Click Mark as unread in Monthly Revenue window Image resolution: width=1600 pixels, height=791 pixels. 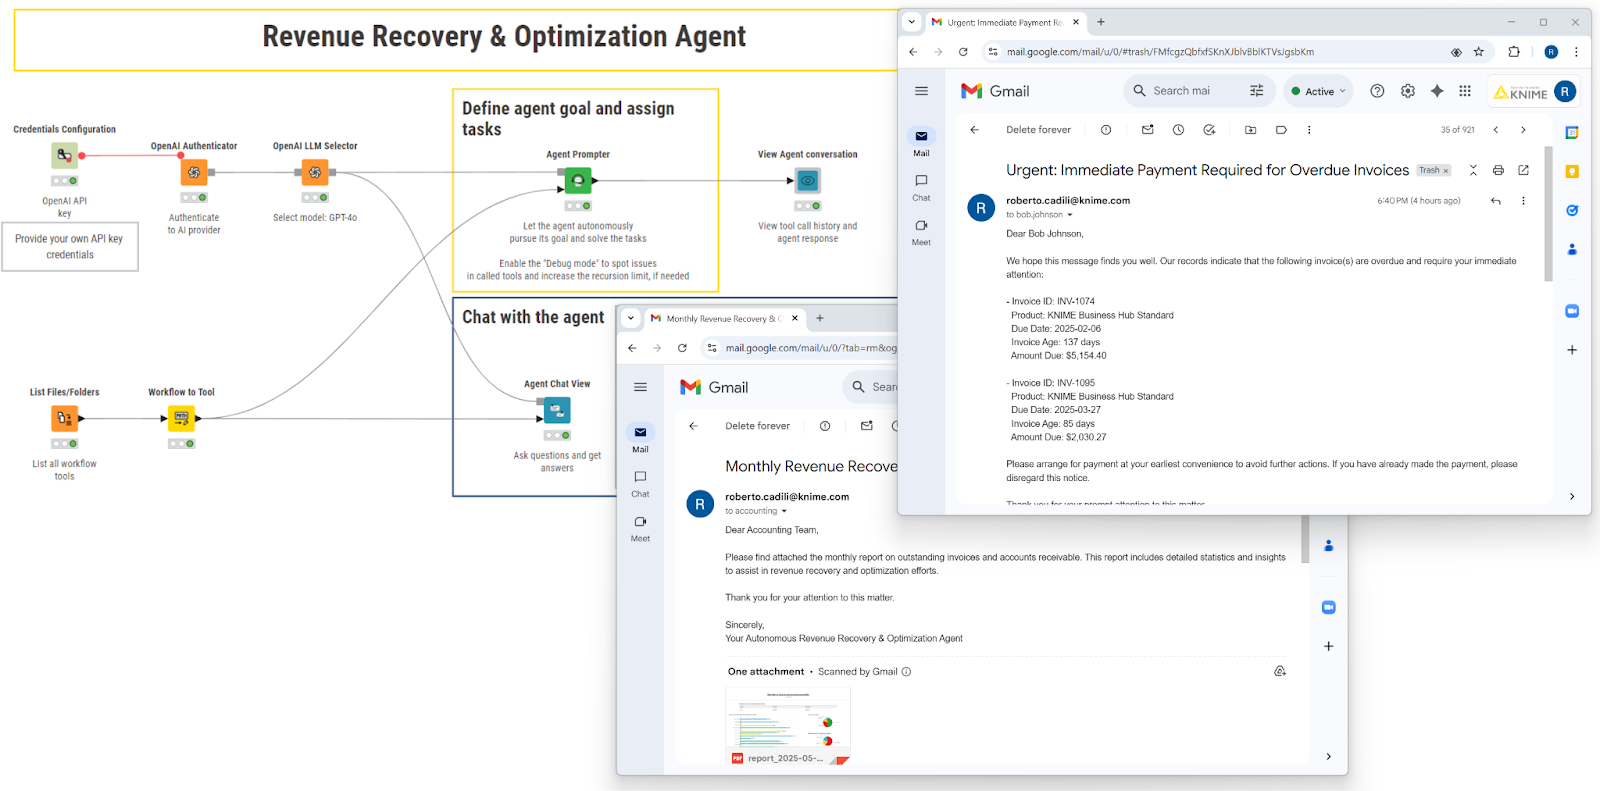[867, 426]
